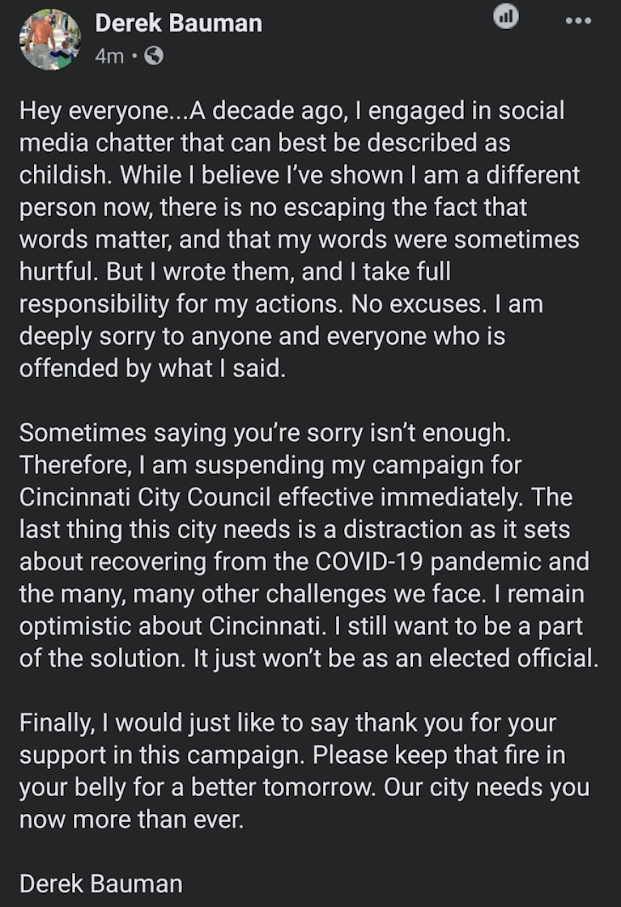
Task: Click the public globe audience icon
Action: 153,56
